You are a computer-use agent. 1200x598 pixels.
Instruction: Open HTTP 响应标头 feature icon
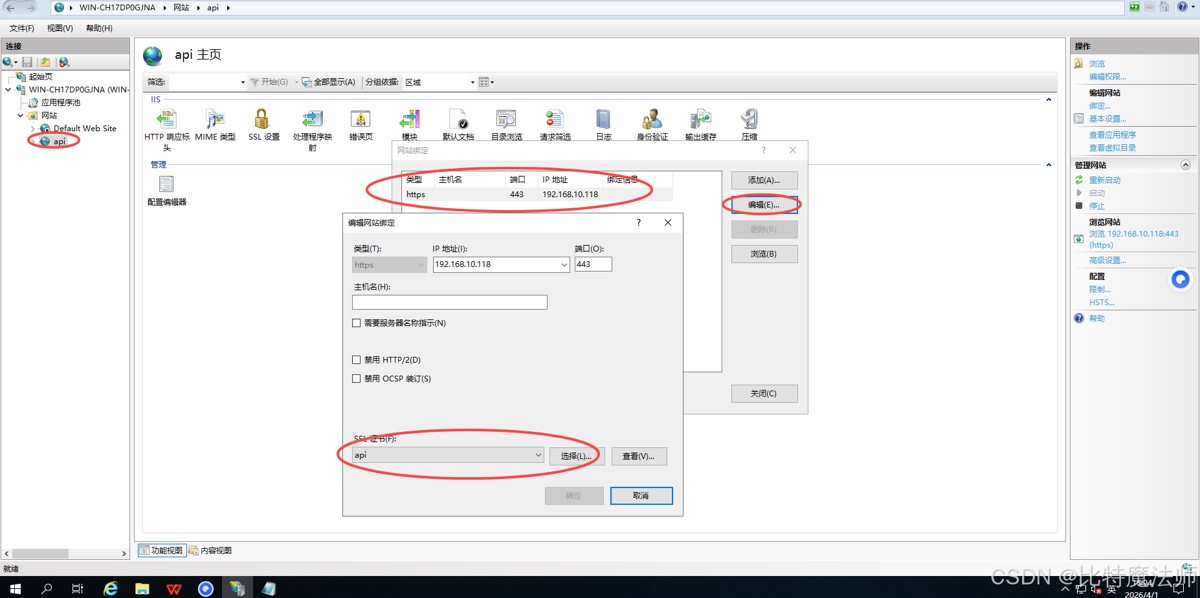pos(167,126)
